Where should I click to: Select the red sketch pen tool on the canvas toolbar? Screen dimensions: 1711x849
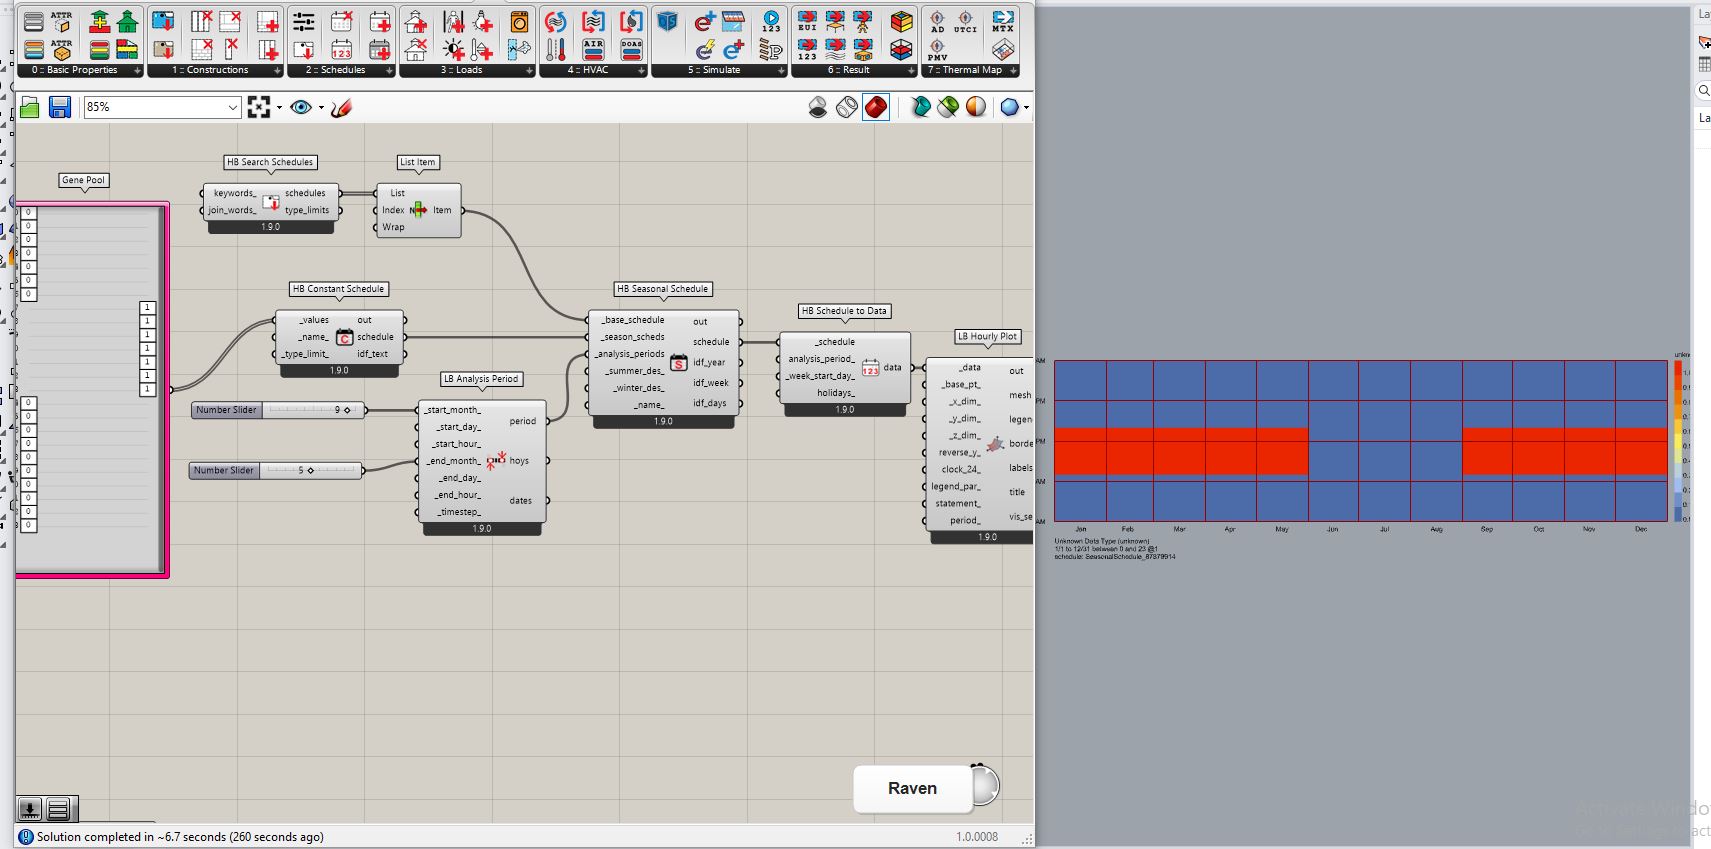click(341, 107)
